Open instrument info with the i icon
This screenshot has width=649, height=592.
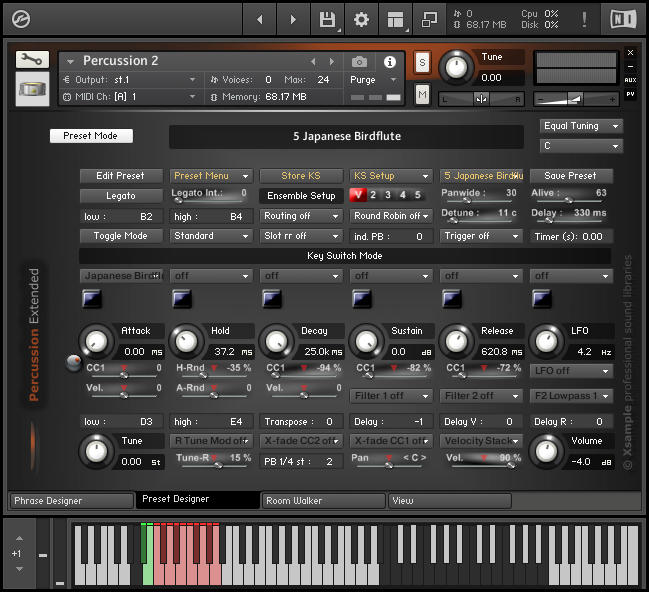389,62
